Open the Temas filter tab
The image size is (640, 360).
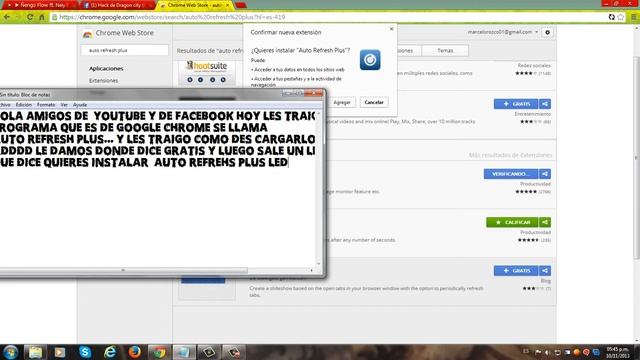click(445, 51)
